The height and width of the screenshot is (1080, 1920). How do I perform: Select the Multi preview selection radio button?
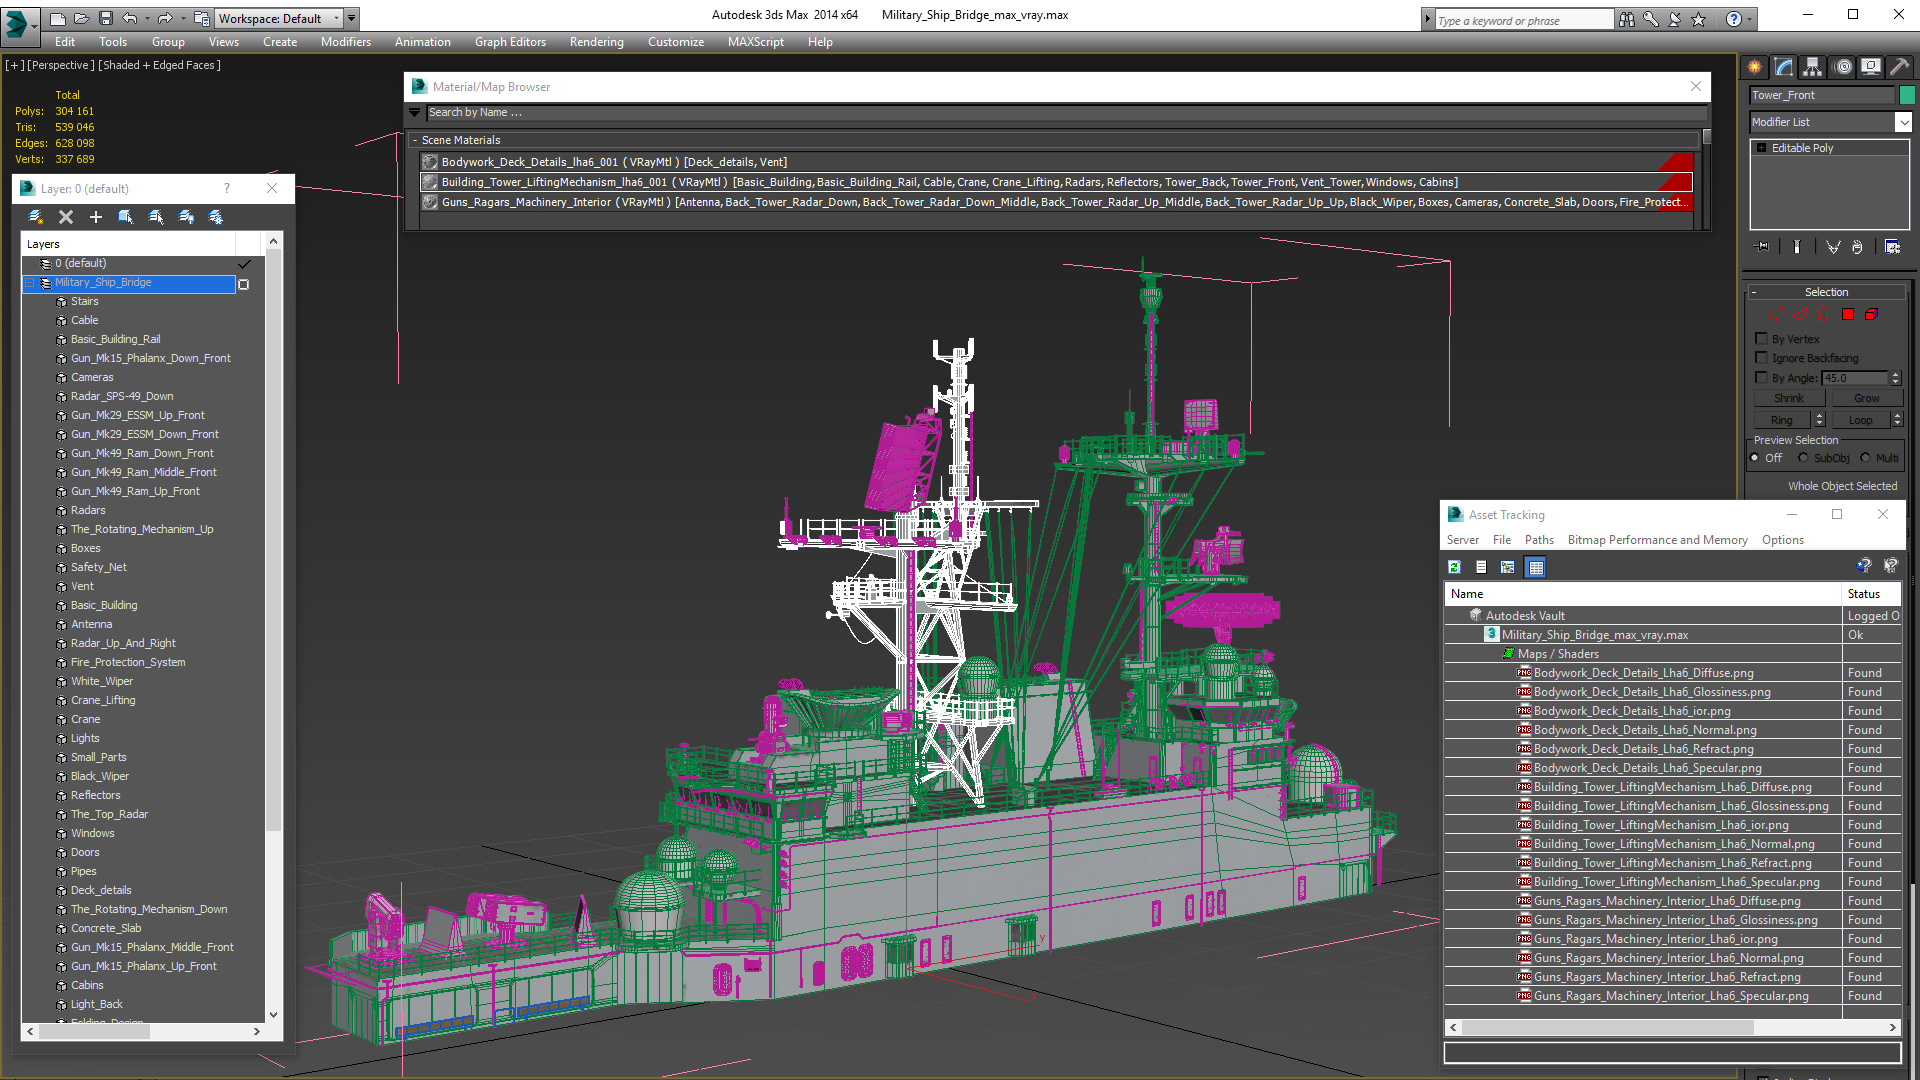tap(1865, 458)
